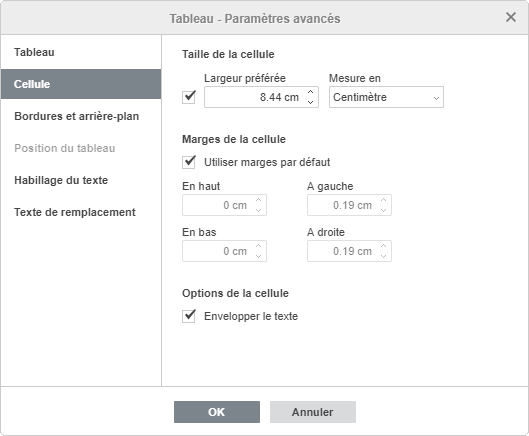
Task: Select the Cellule section
Action: click(x=81, y=84)
